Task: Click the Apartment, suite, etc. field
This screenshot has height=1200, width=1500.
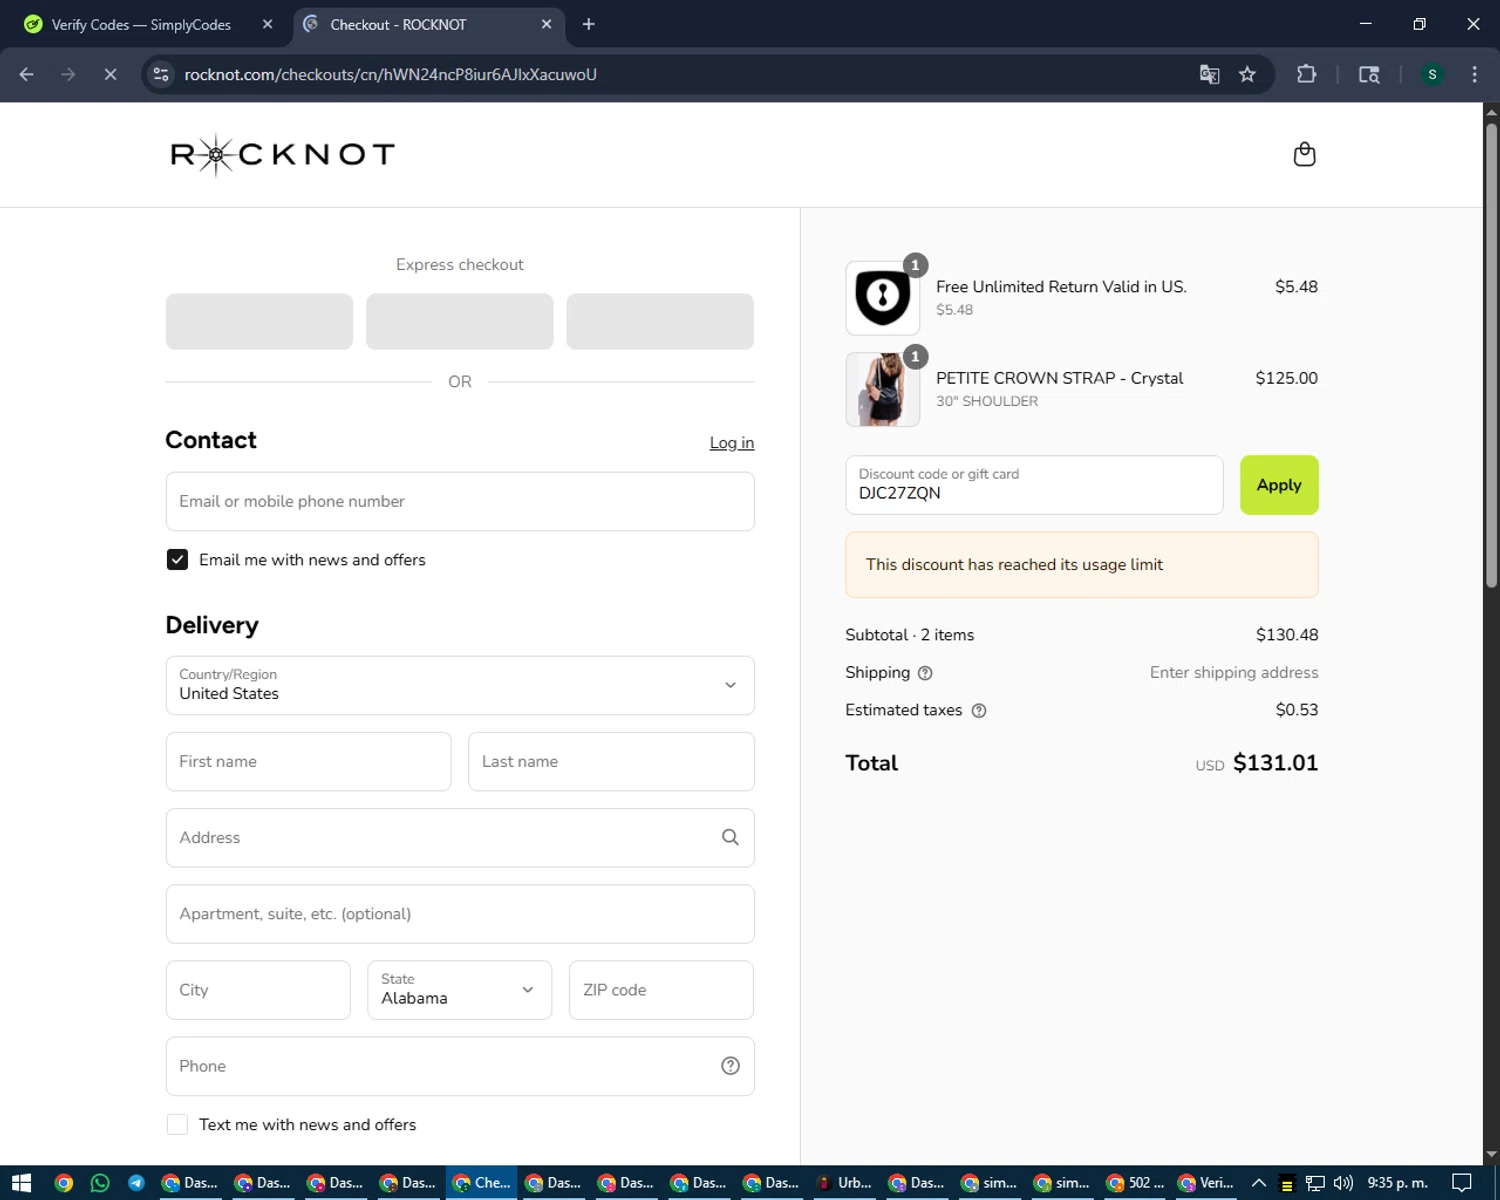Action: (x=460, y=914)
